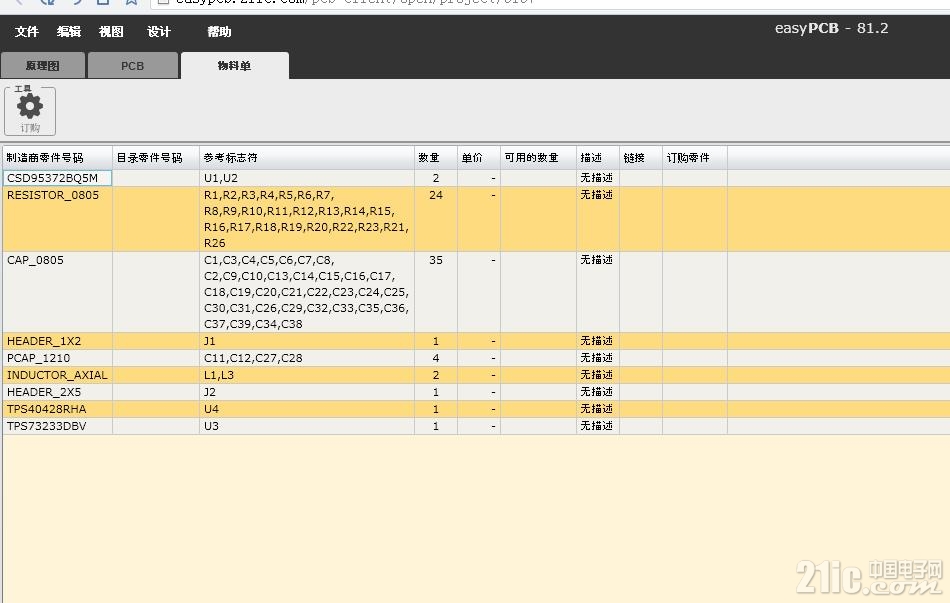Click 无描述 in the TPS40428RHA row

tap(597, 409)
